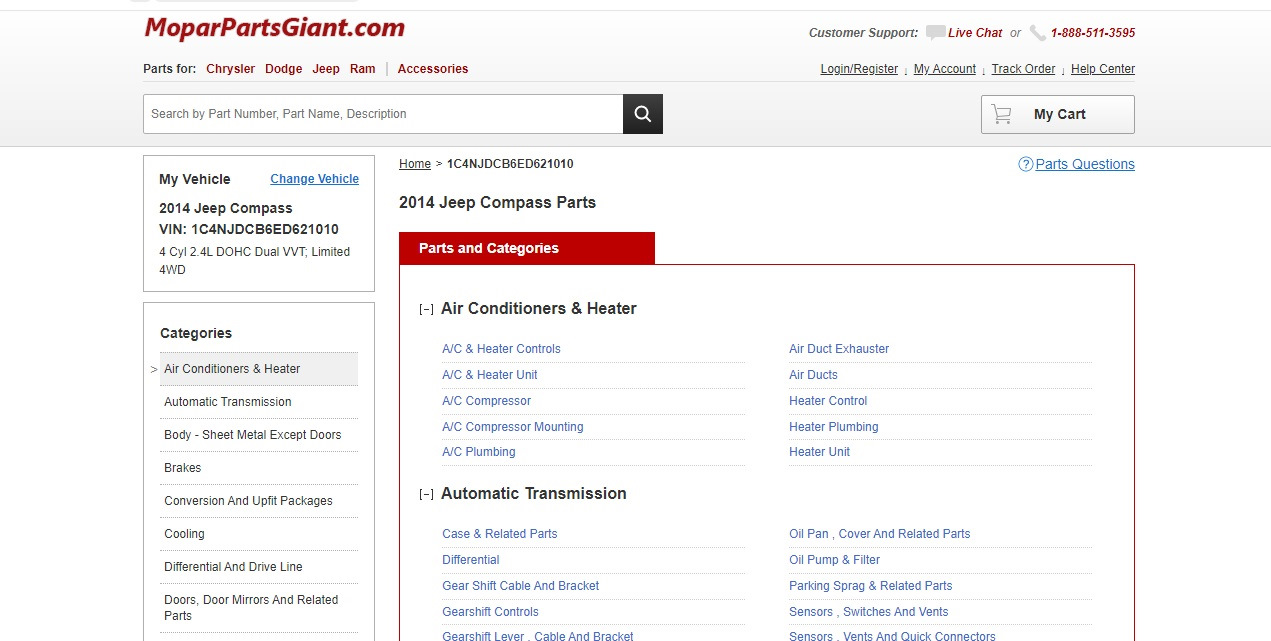Select Conversion And Upfit Packages category
The image size is (1271, 641).
(259, 501)
